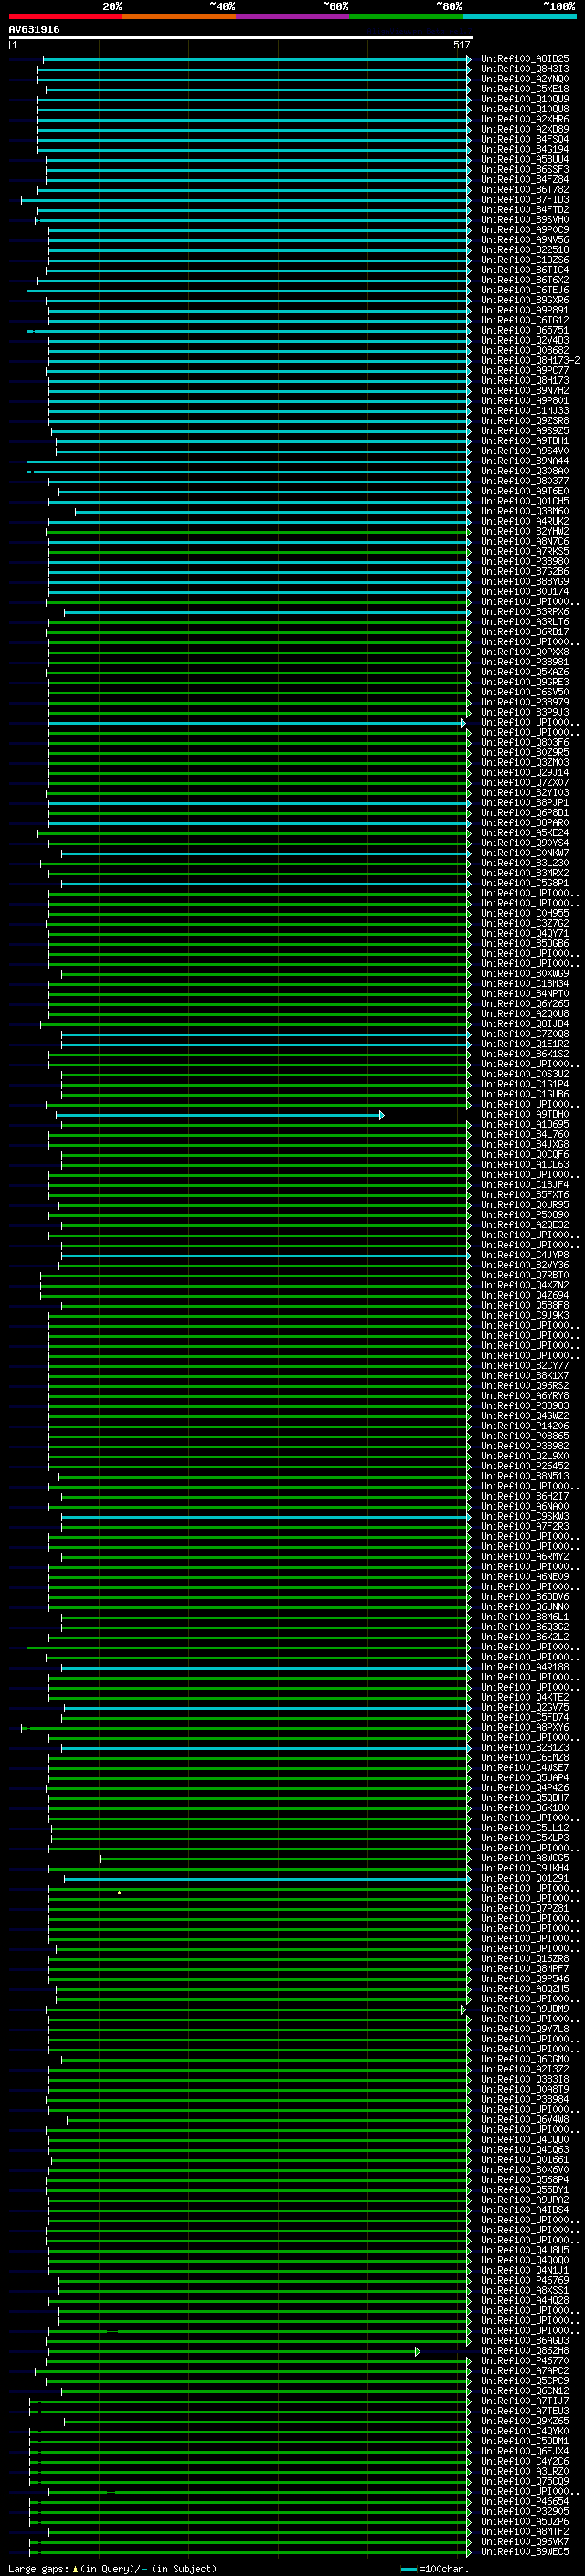Select hit label UniRef100_C5XE18

tap(525, 89)
